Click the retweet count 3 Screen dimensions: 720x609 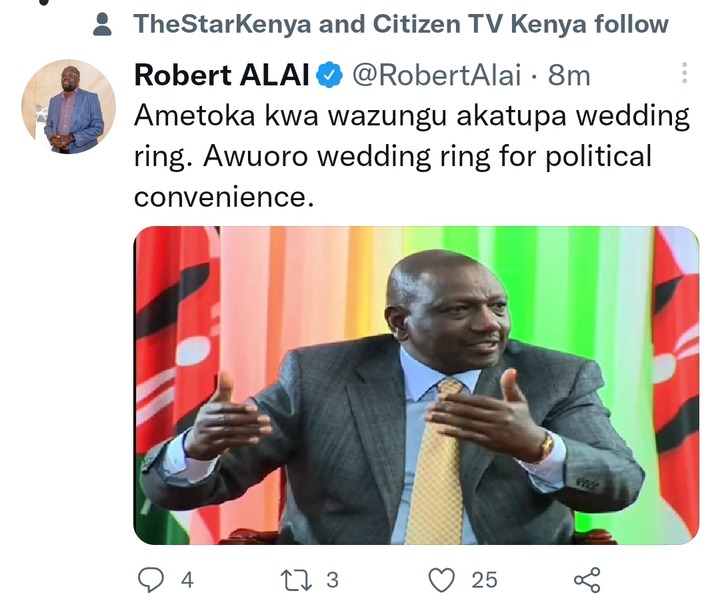332,580
